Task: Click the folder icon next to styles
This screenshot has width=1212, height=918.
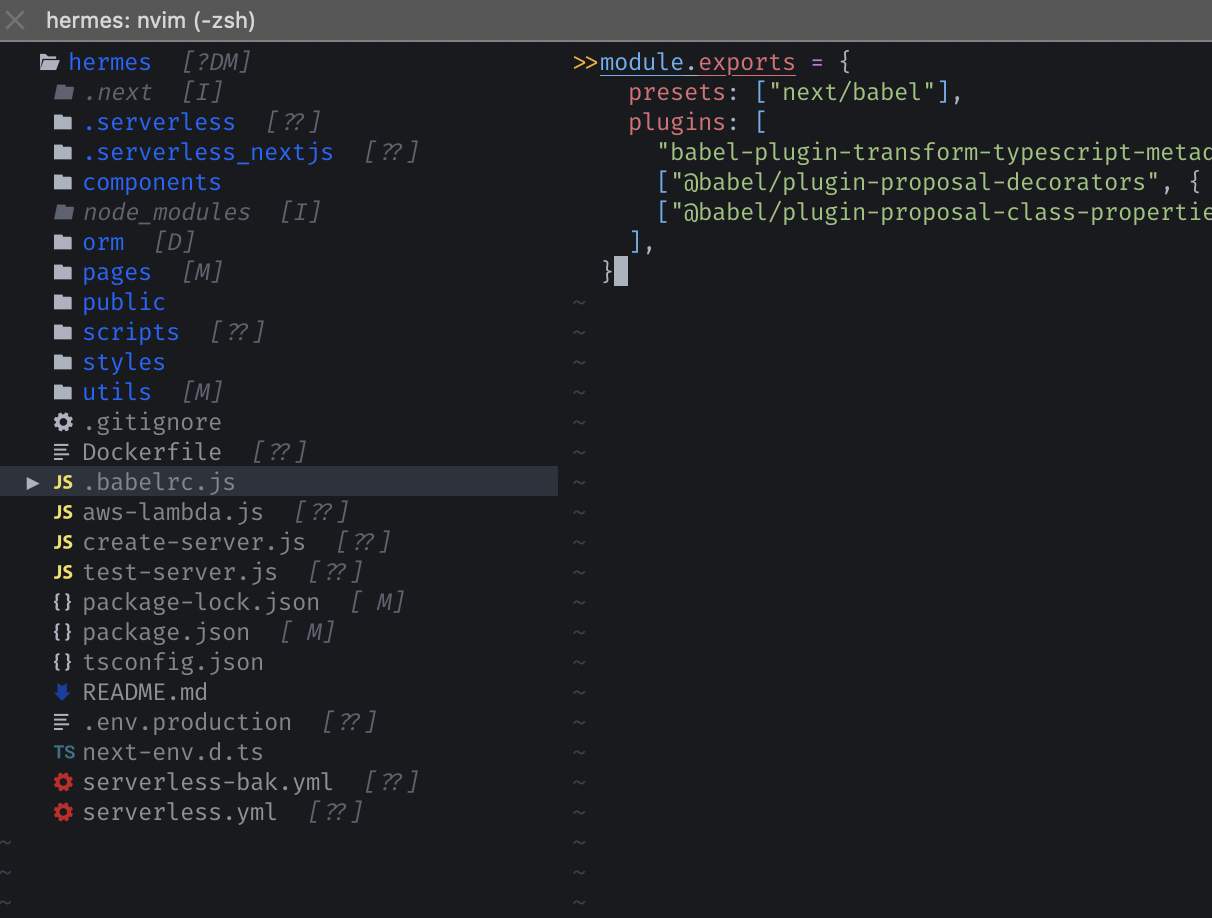Action: [63, 362]
